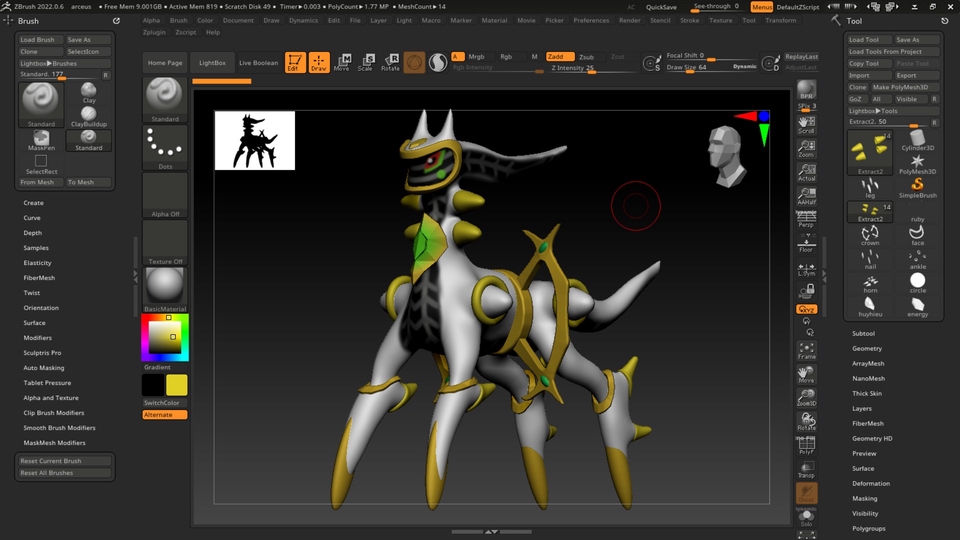The width and height of the screenshot is (960, 540).
Task: Click the Move navigation hand icon
Action: pyautogui.click(x=806, y=374)
